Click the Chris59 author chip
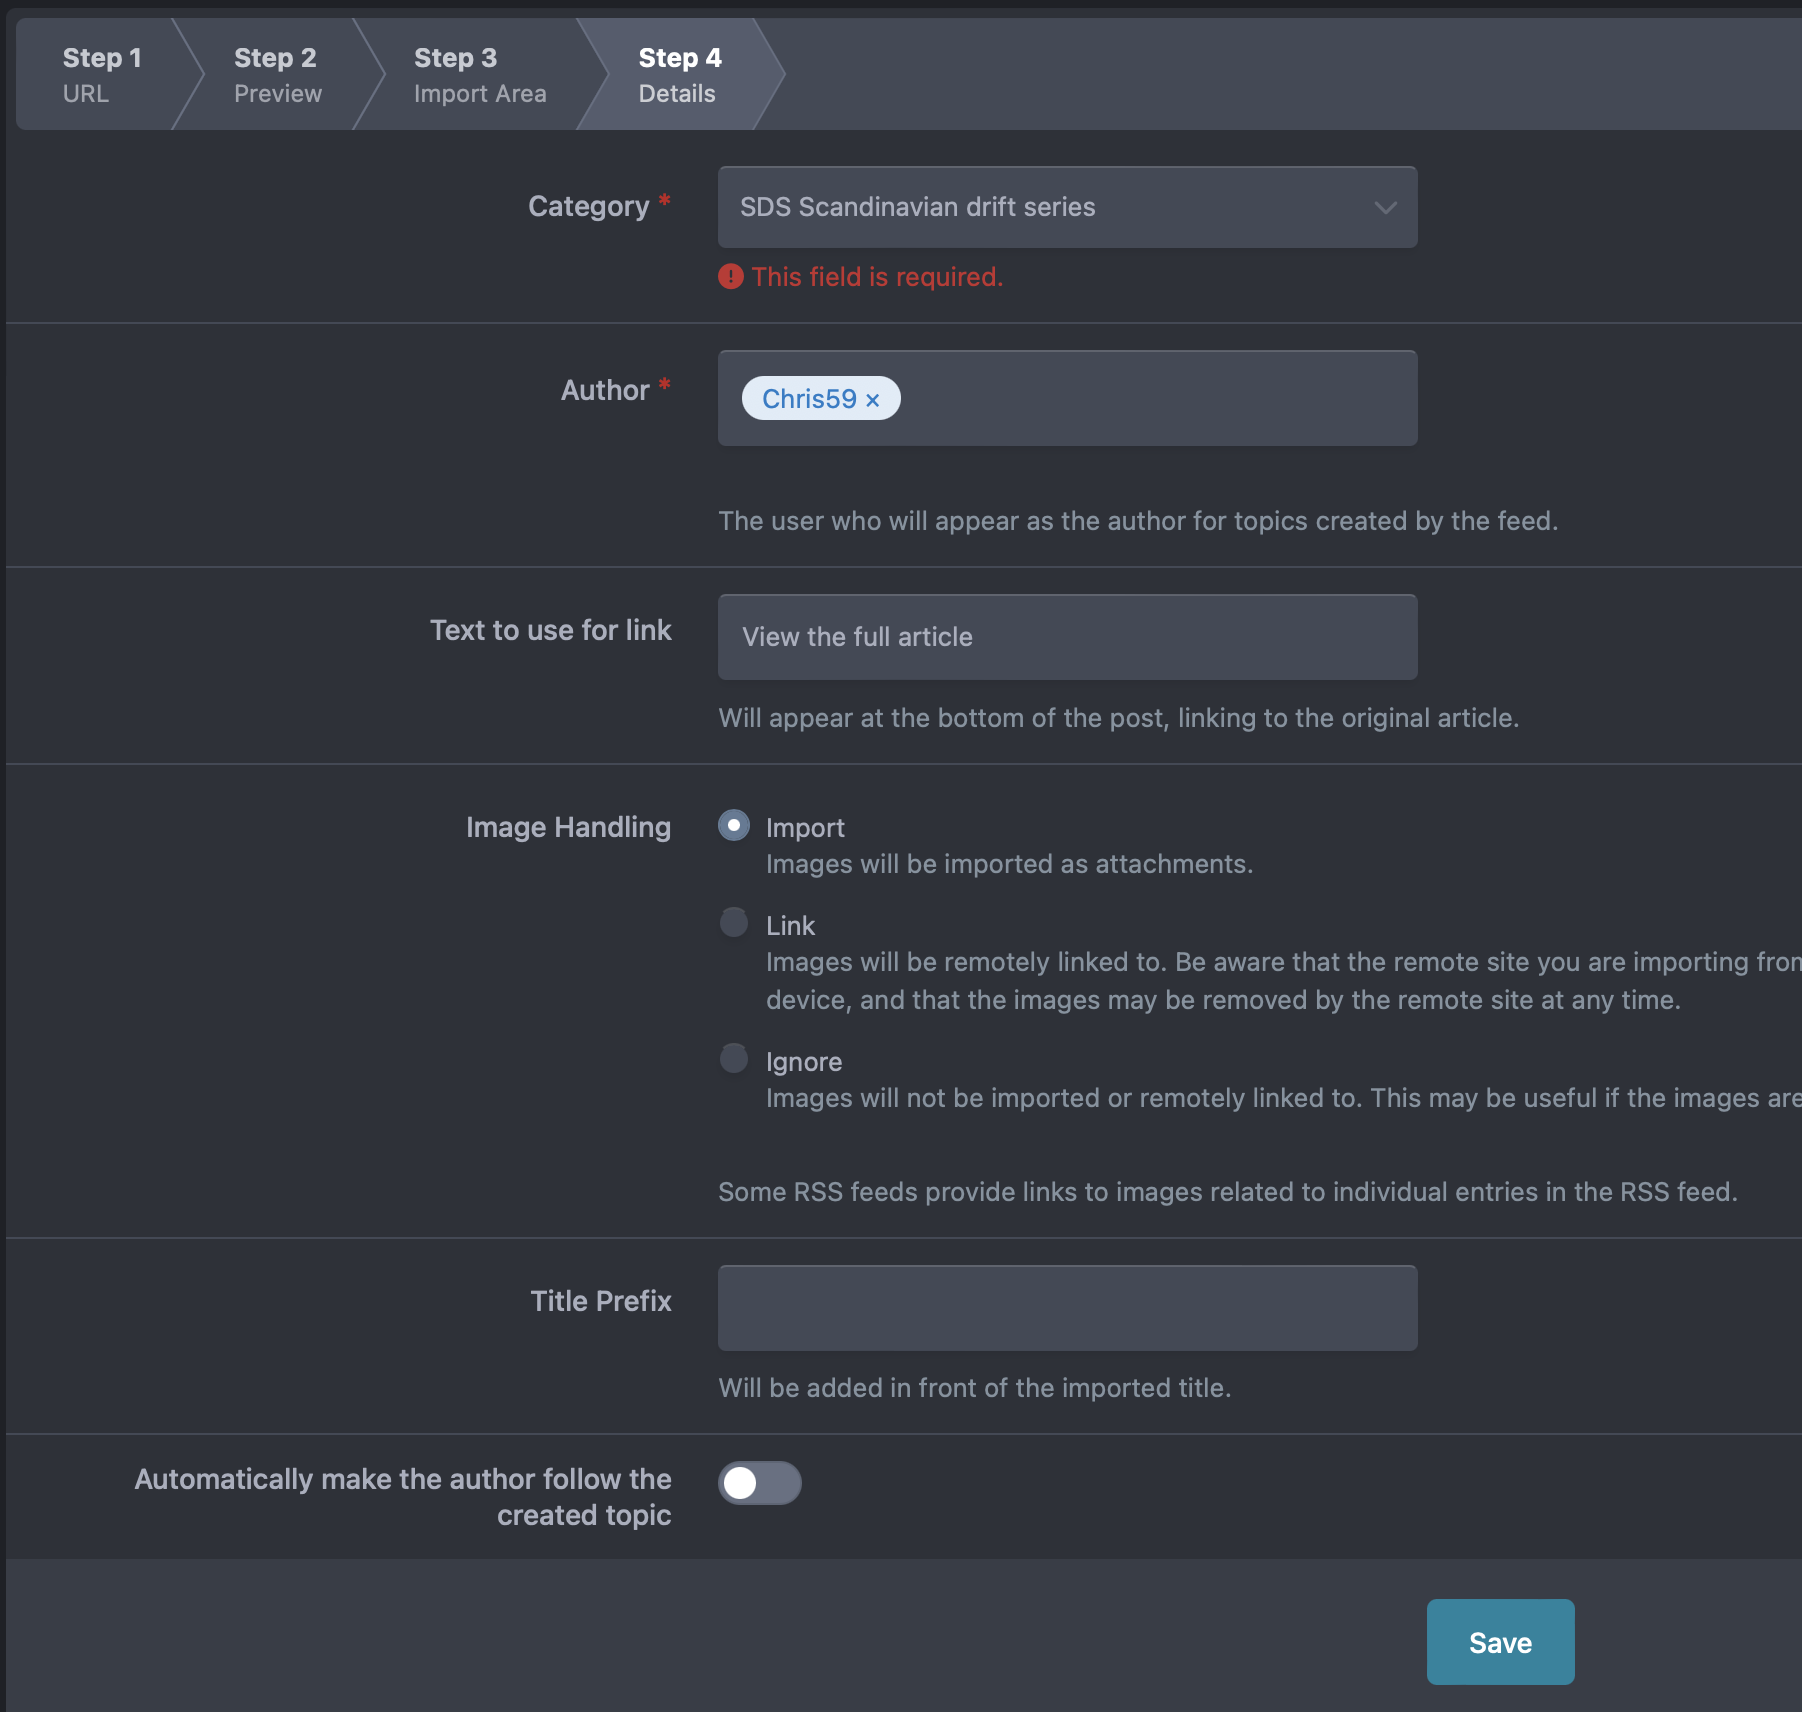1802x1712 pixels. pyautogui.click(x=809, y=399)
